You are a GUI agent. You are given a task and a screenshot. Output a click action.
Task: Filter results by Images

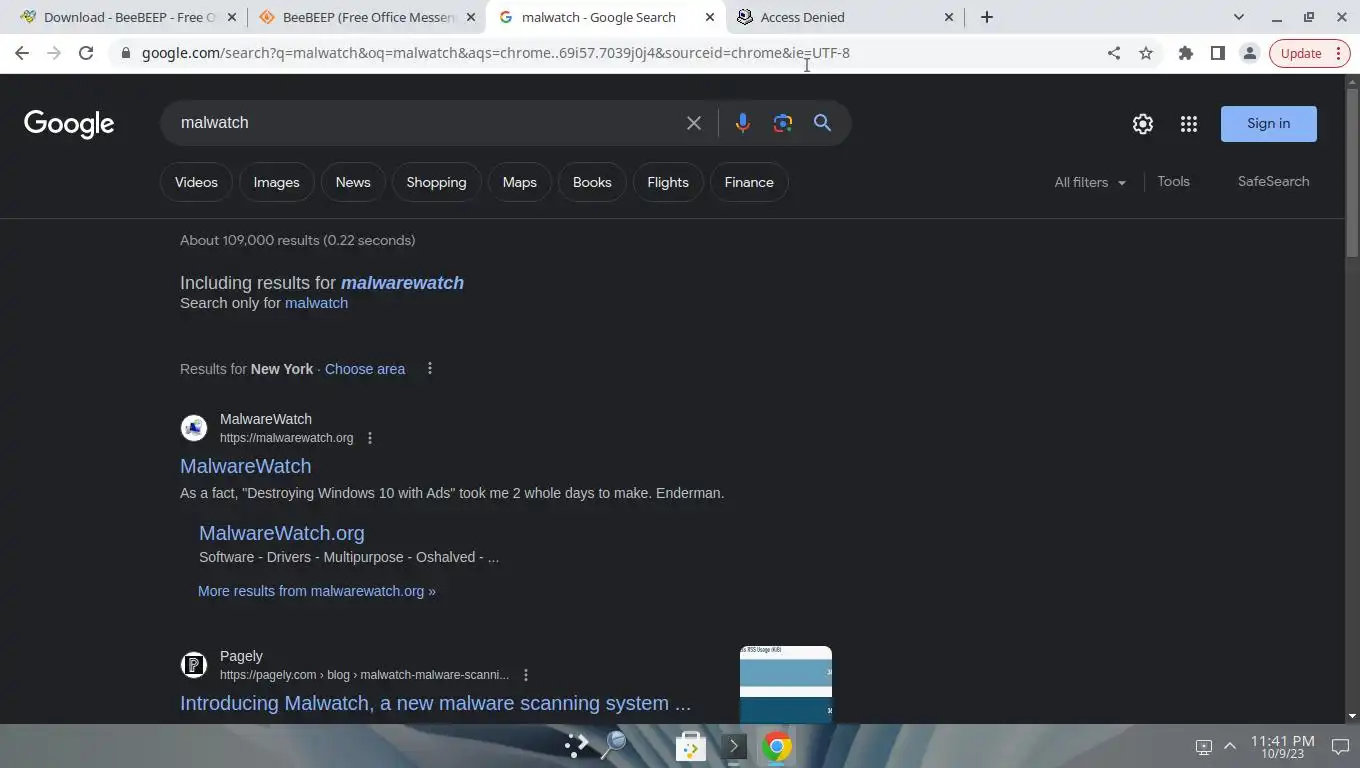(x=276, y=182)
